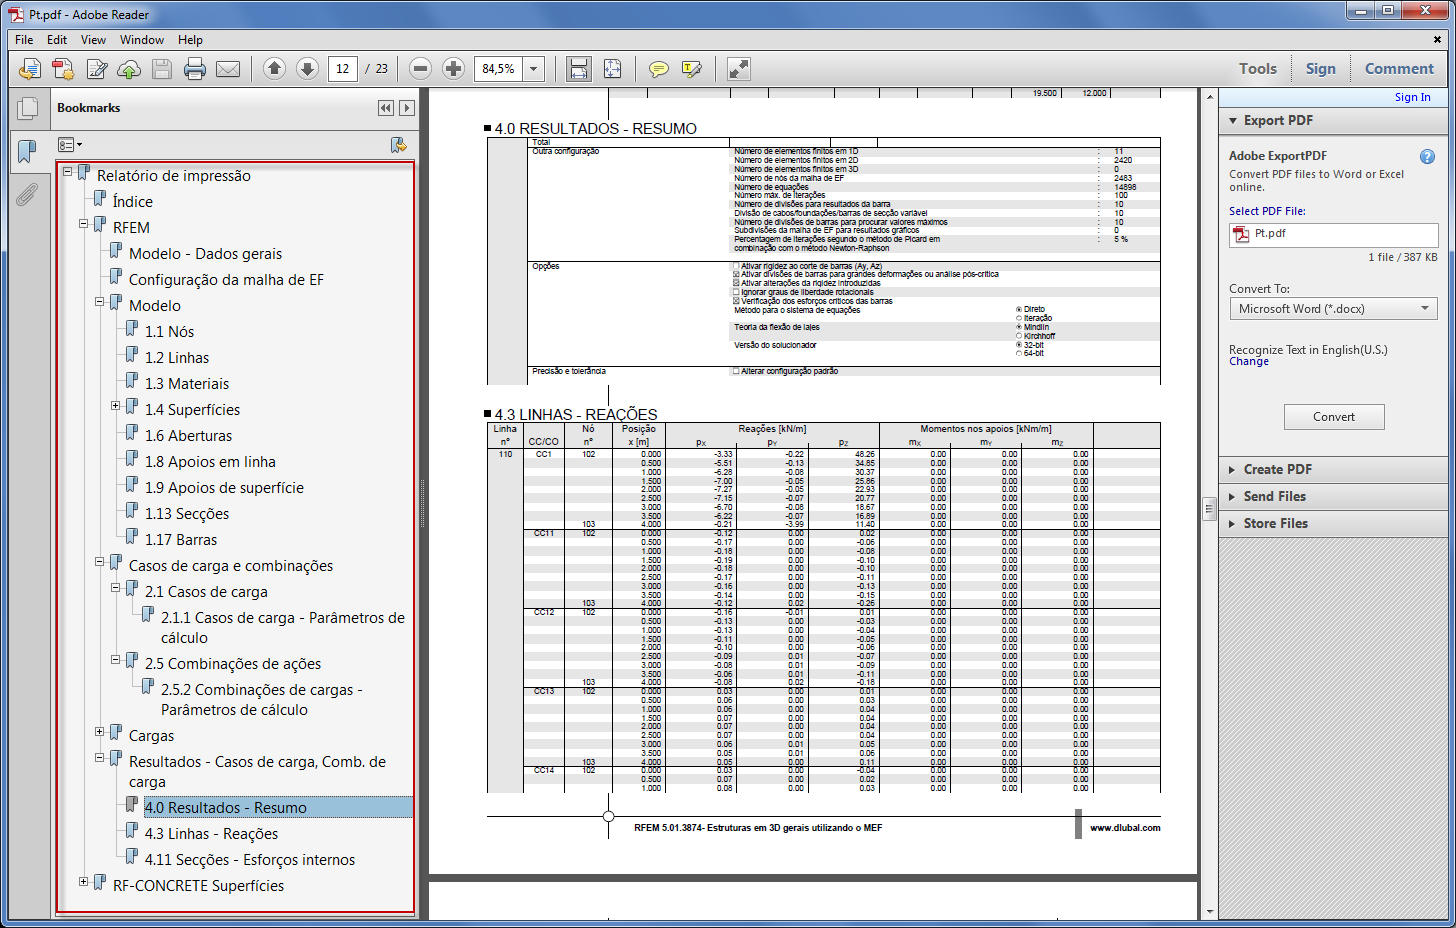The image size is (1456, 928).
Task: Open the zoom level dropdown arrow
Action: [x=534, y=69]
